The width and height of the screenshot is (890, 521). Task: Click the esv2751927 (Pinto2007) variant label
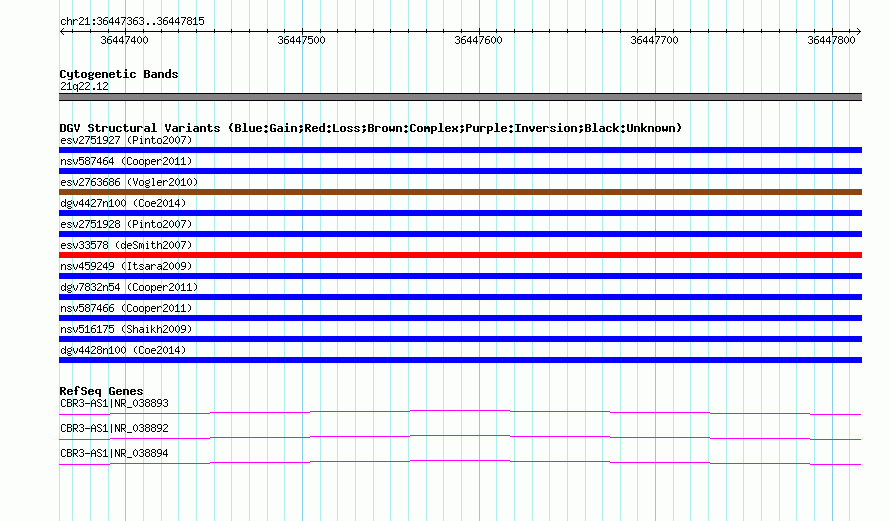tap(126, 140)
